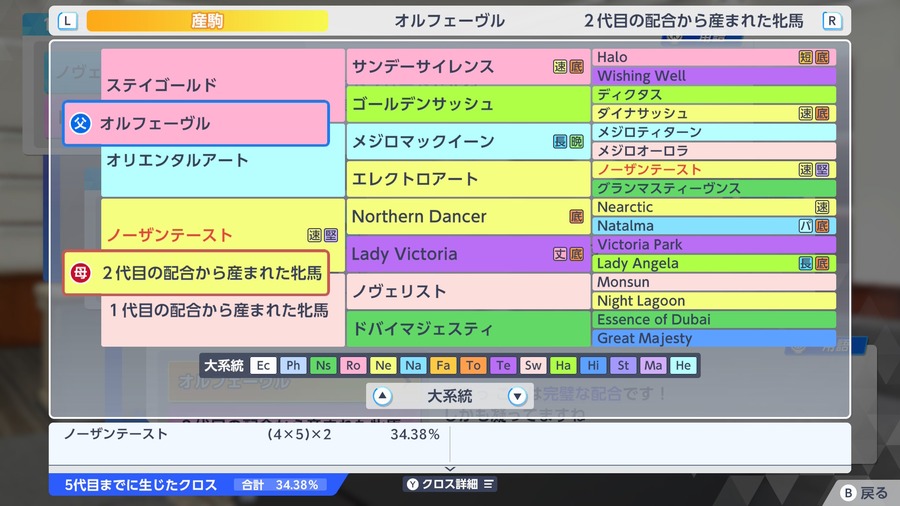Click the Ro lineage color swatch
Screen dimensions: 900x506
[354, 365]
